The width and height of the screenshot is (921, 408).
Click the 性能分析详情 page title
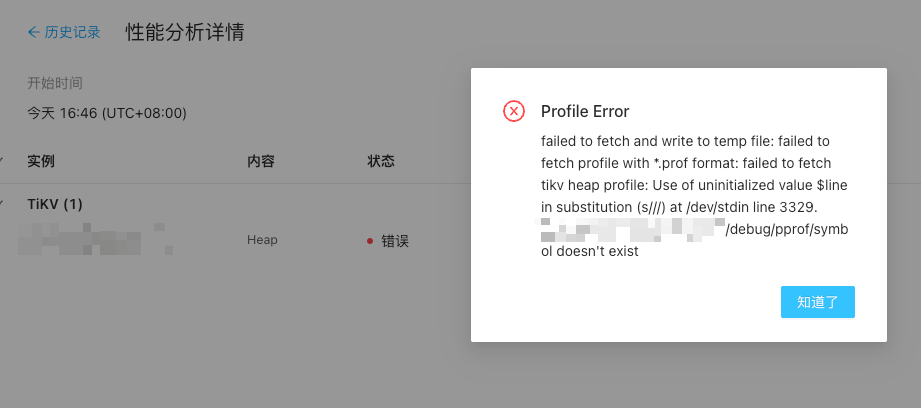[185, 32]
